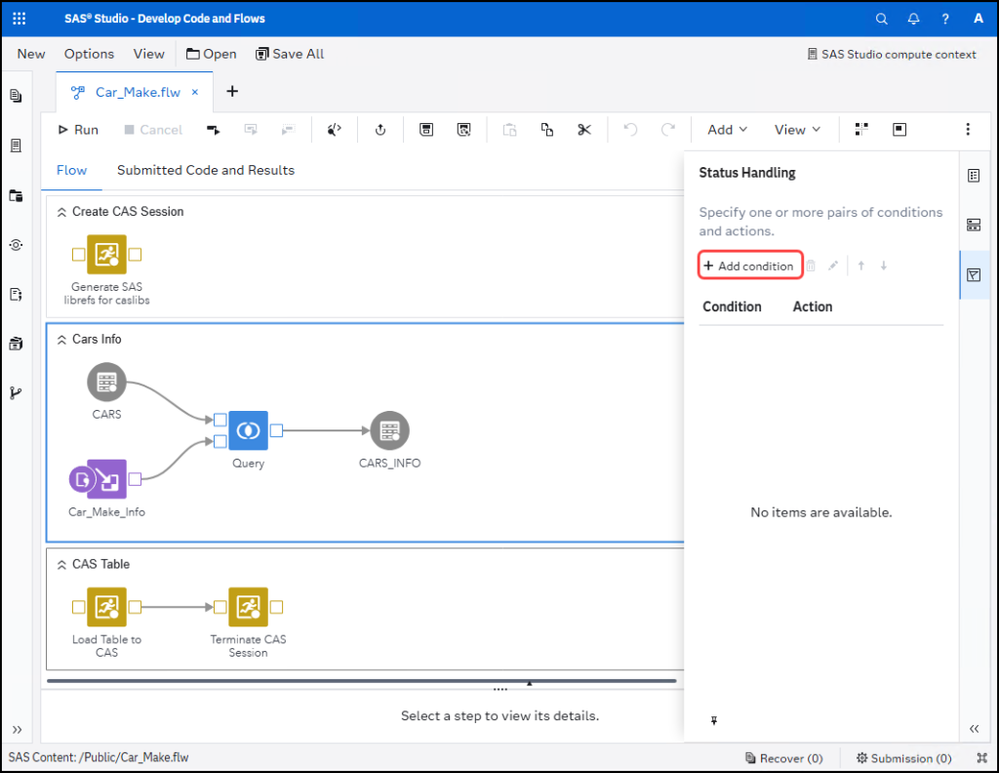This screenshot has width=999, height=773.
Task: Select the Load Table to CAS node
Action: coord(106,607)
